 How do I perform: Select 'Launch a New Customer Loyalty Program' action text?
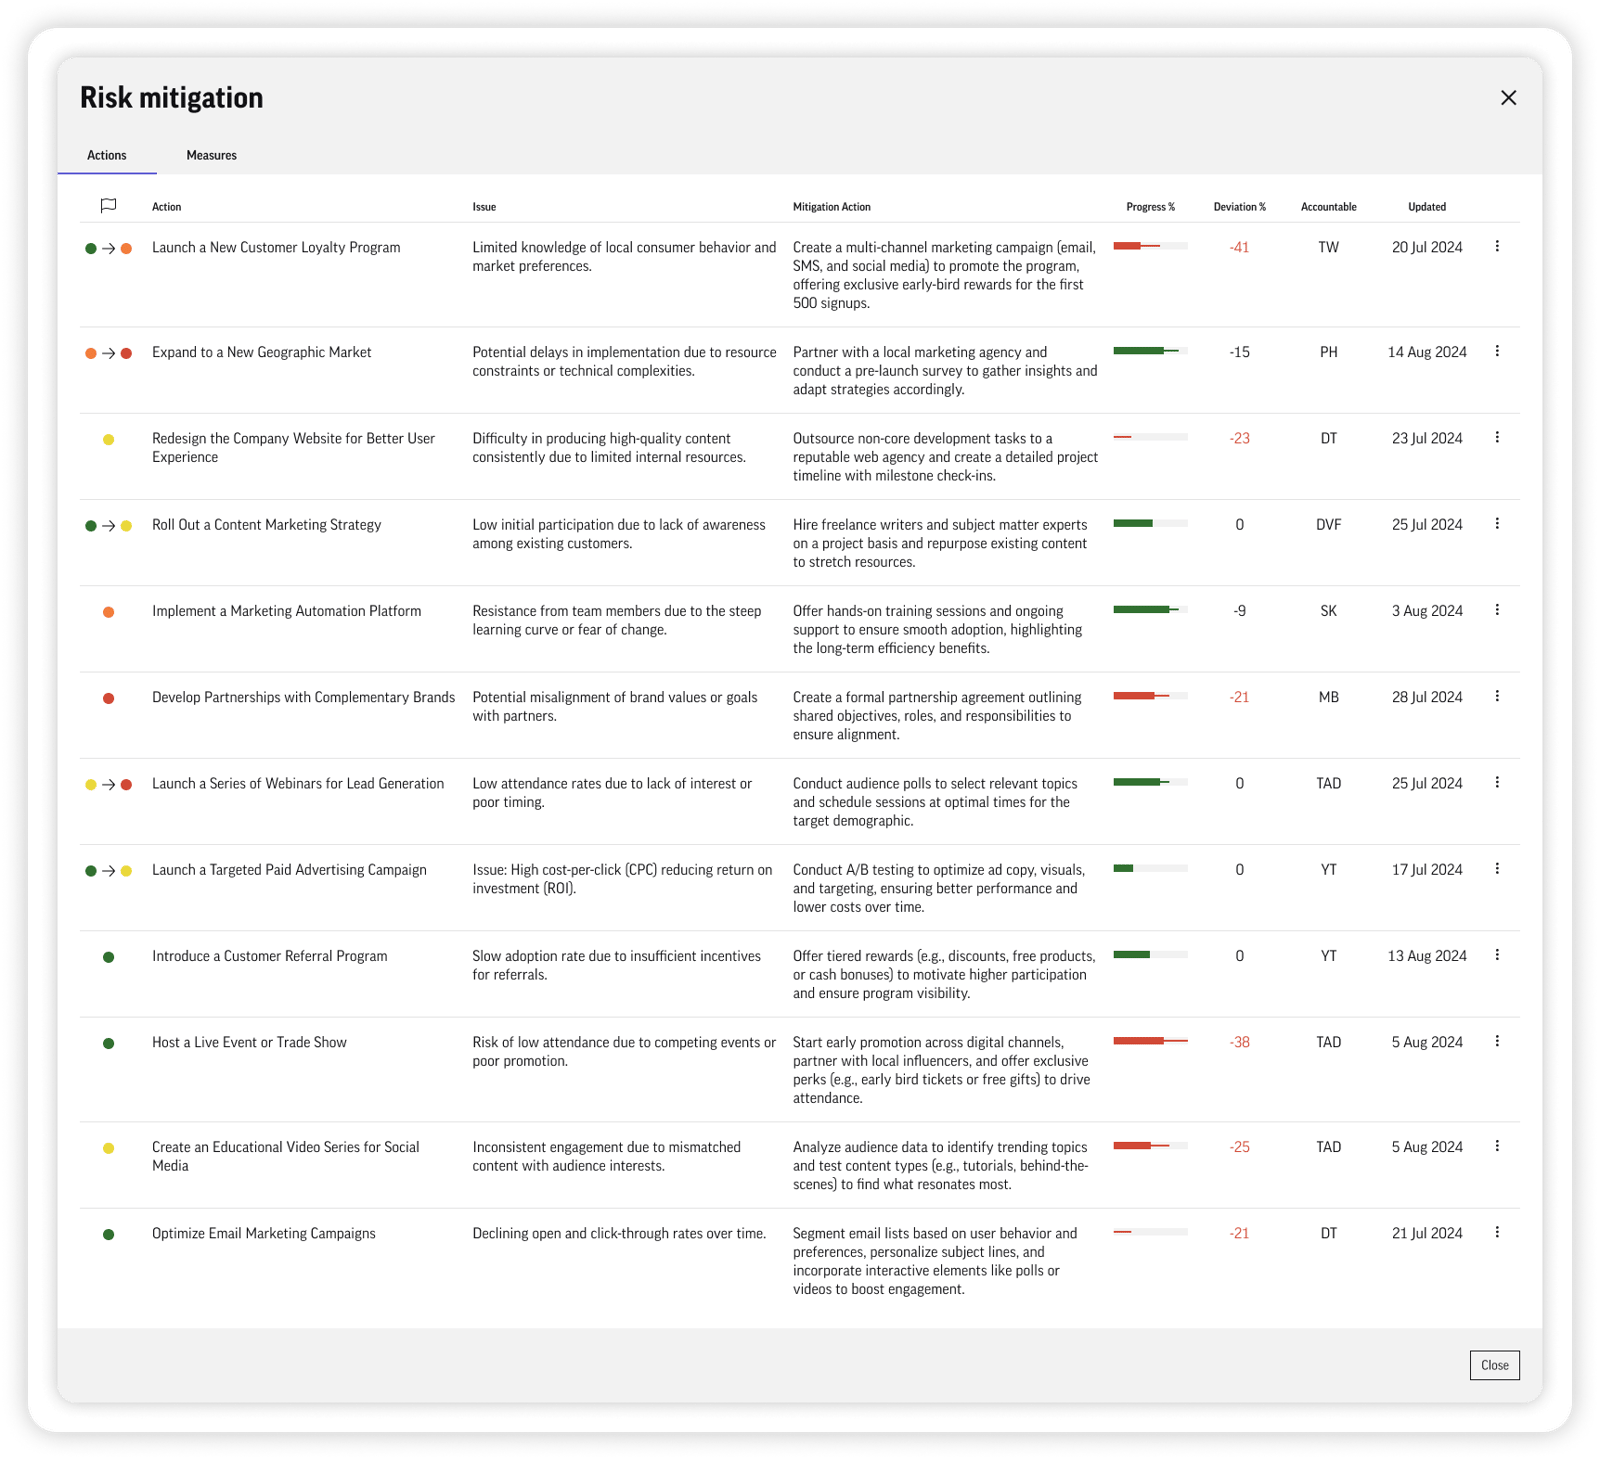point(276,248)
